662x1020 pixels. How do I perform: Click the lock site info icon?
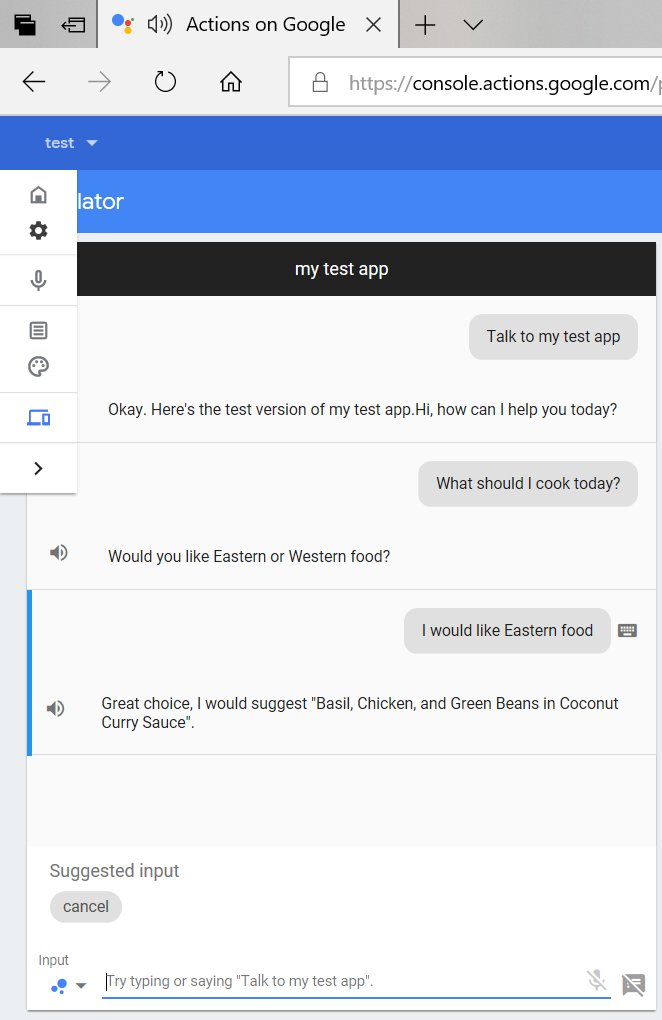320,83
